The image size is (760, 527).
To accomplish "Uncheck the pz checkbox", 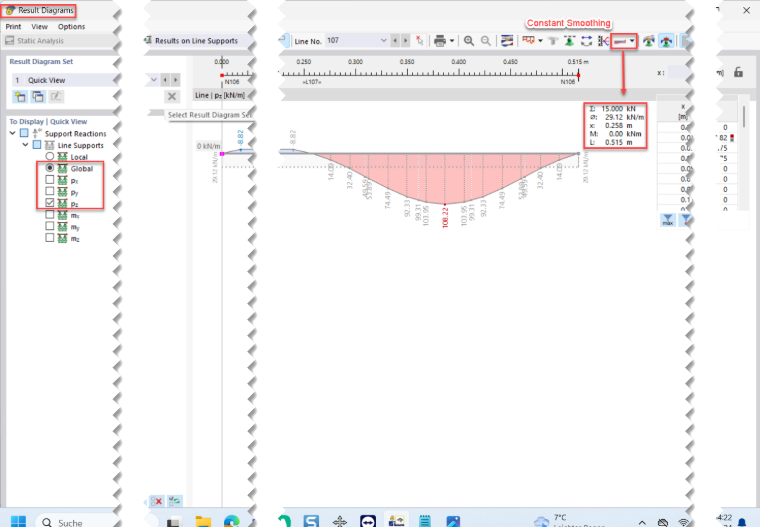I will point(49,203).
